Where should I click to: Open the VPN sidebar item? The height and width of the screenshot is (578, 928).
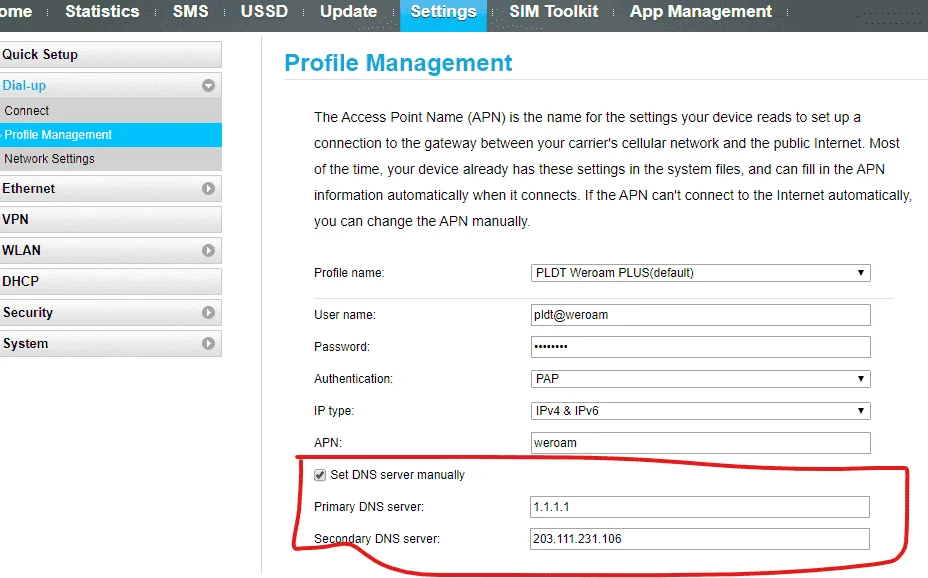click(x=111, y=219)
